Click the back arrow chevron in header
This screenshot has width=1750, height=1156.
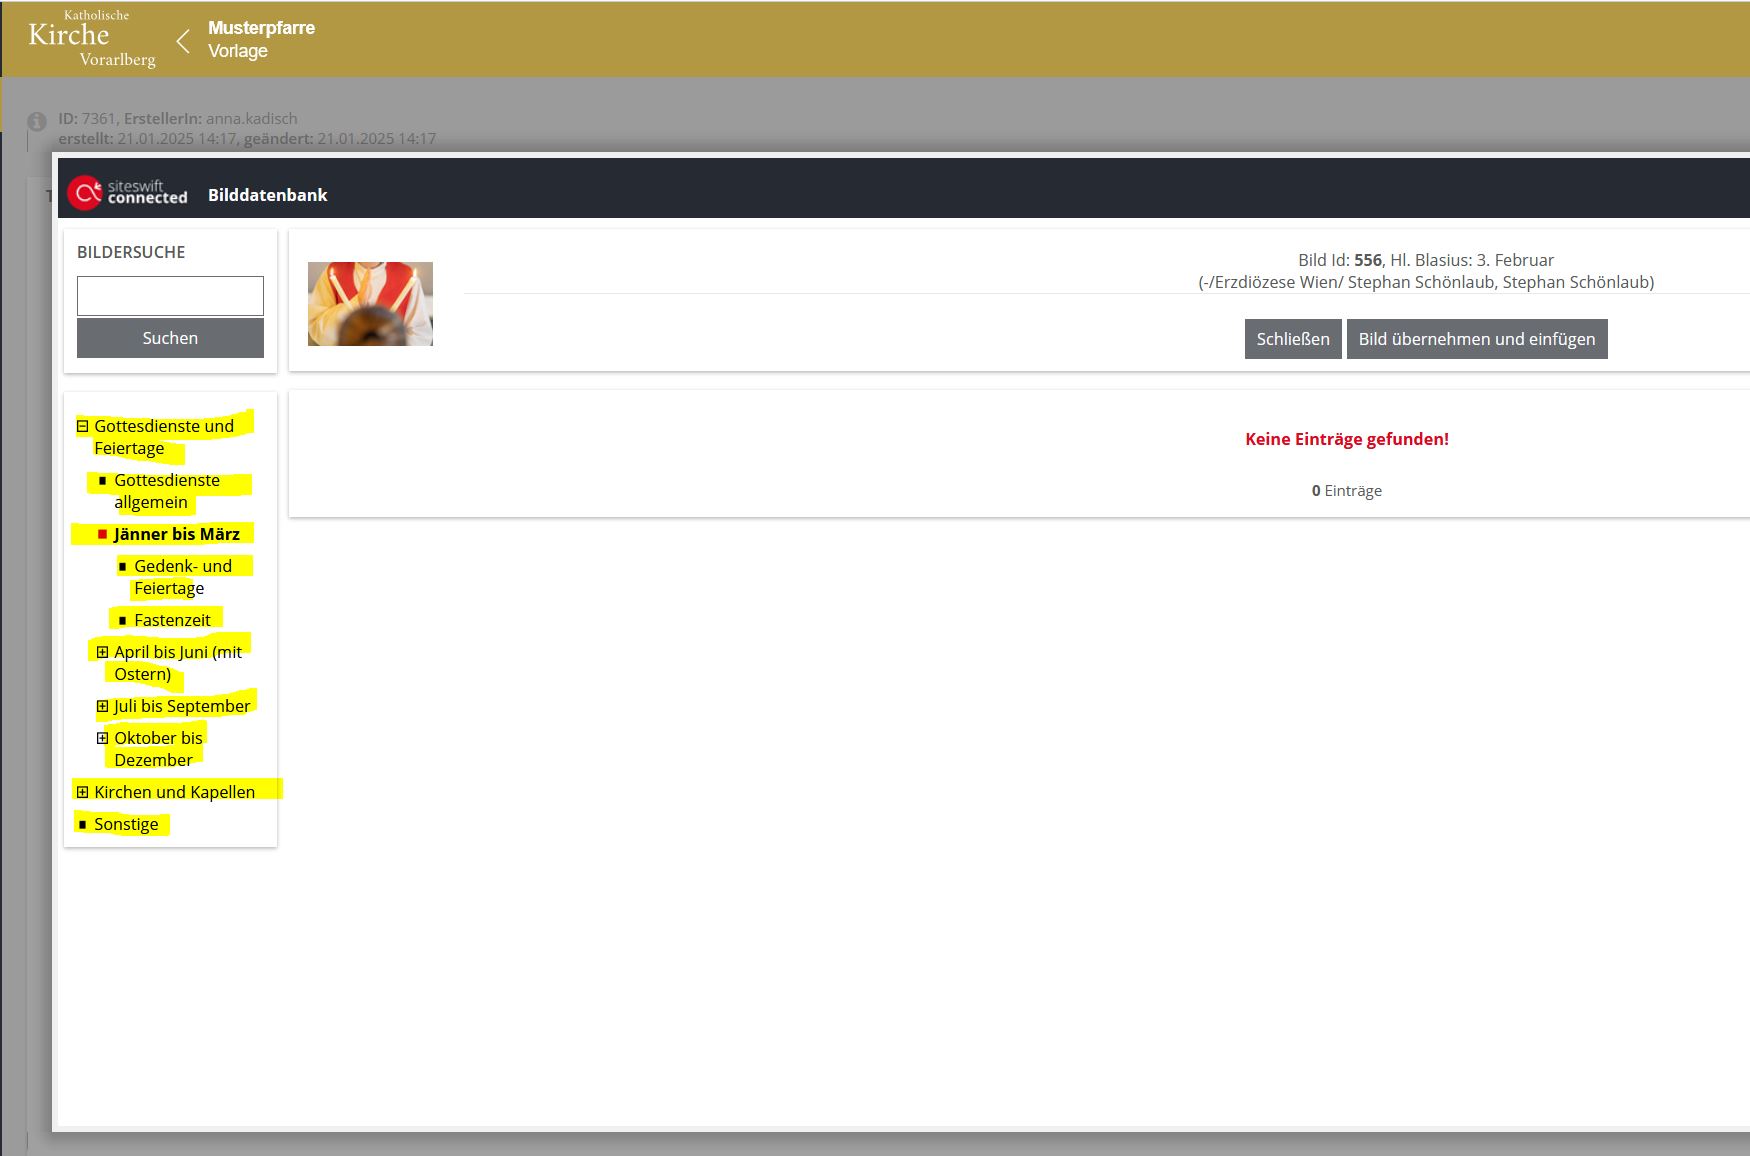tap(183, 41)
